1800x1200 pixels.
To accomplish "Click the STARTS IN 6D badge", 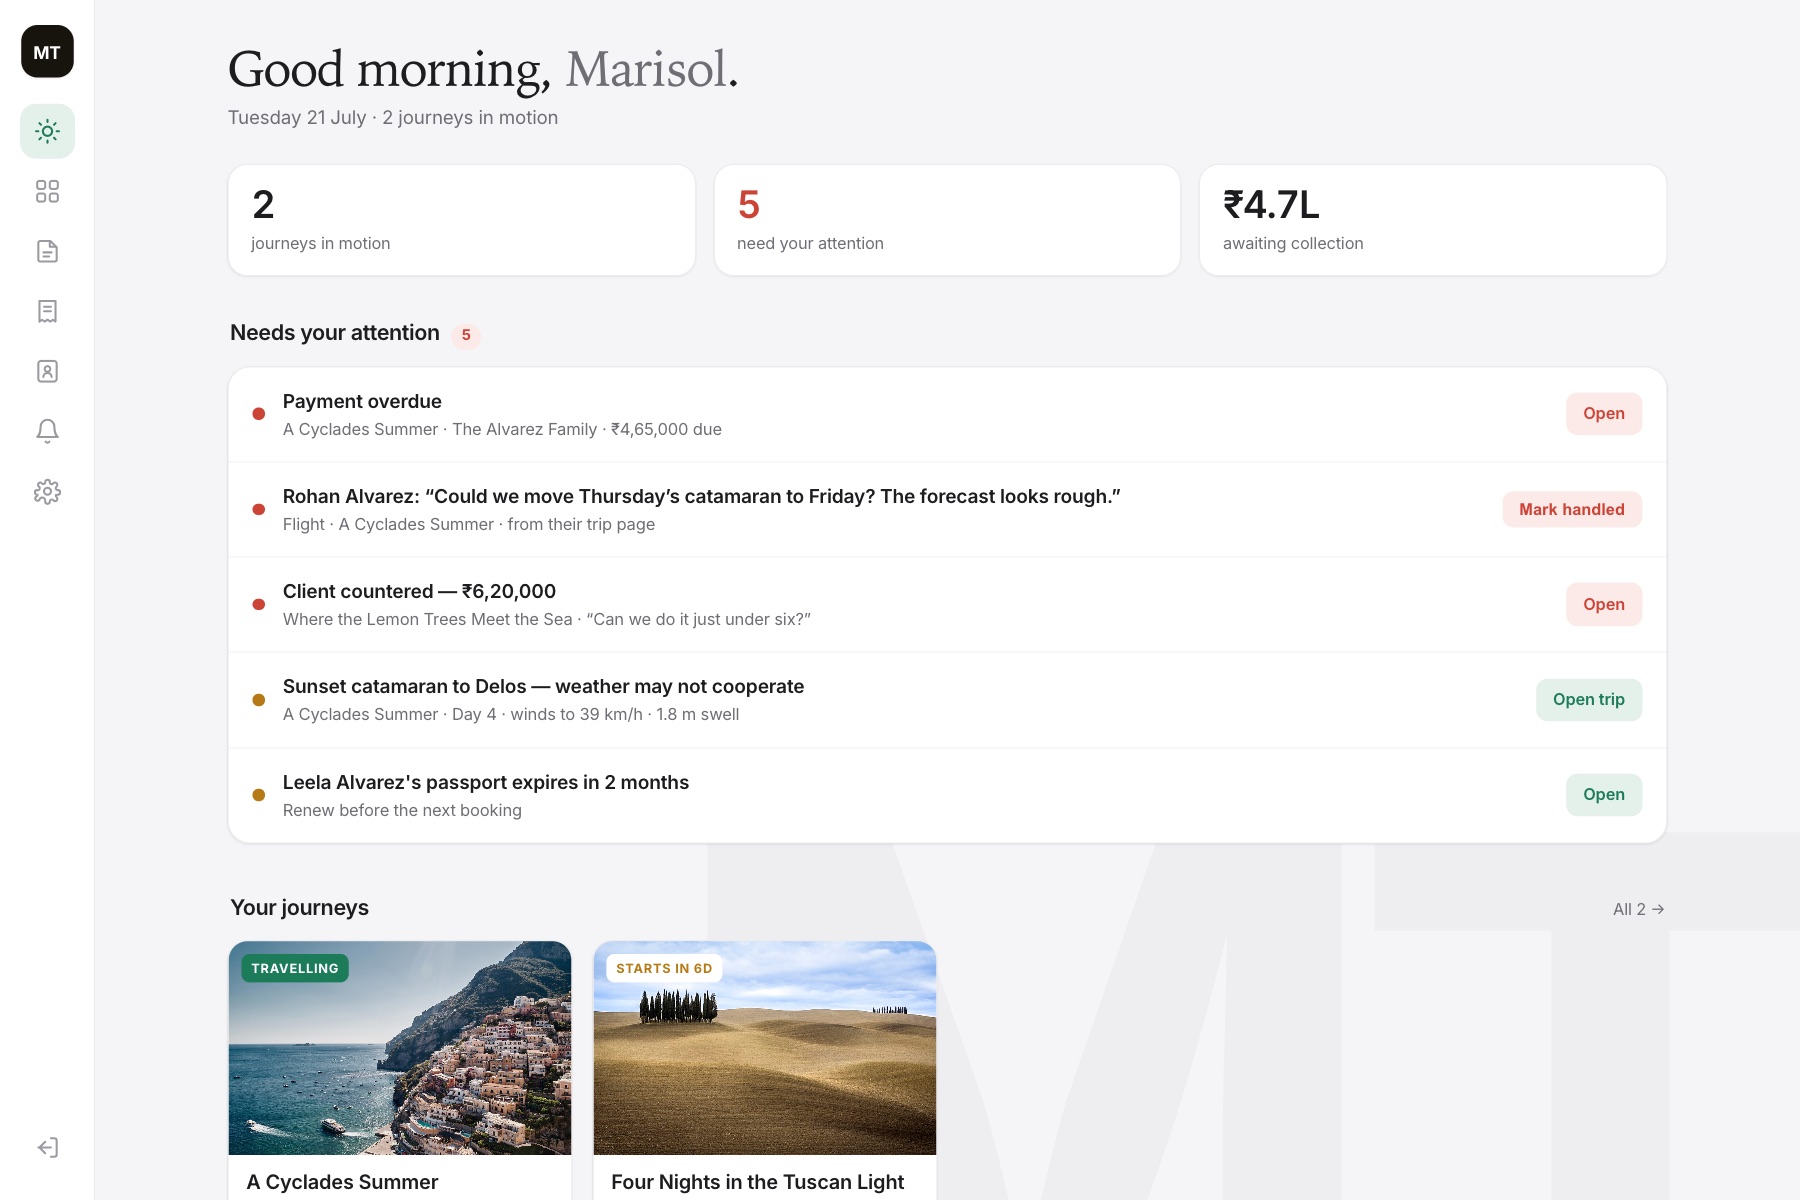I will (664, 968).
